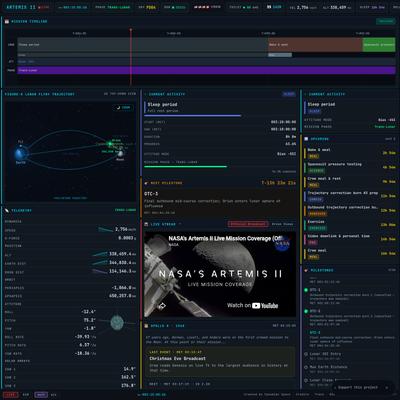
Task: Open Watch on YouTube link
Action: (x=252, y=305)
